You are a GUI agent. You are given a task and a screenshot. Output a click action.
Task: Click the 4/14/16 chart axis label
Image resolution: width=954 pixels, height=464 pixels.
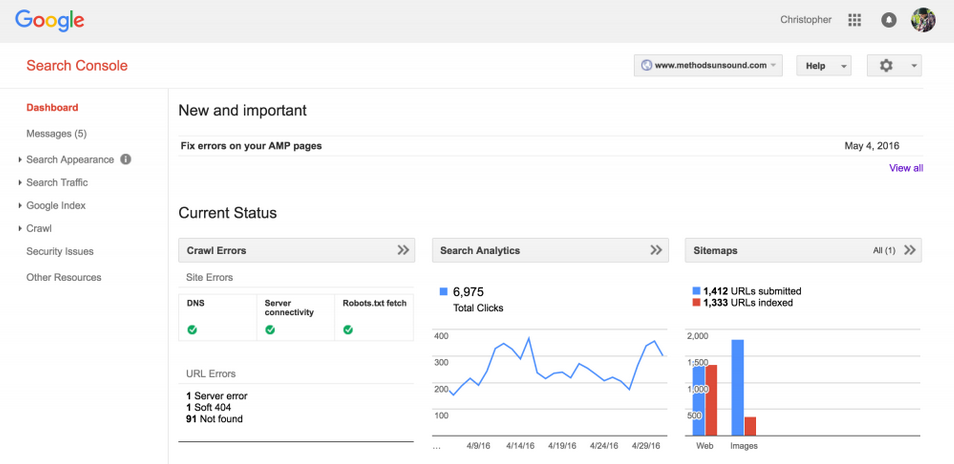coord(521,446)
